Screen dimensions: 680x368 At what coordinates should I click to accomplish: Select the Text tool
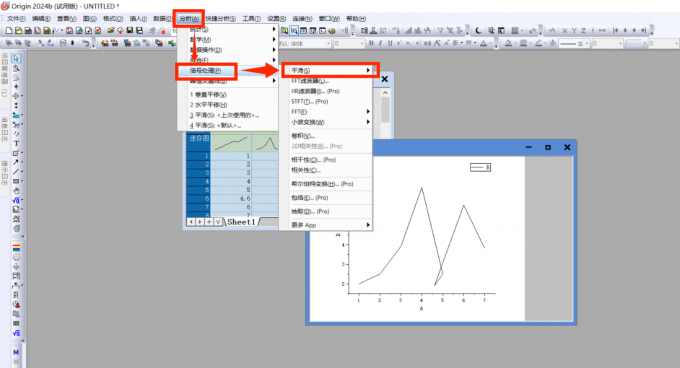coord(16,143)
